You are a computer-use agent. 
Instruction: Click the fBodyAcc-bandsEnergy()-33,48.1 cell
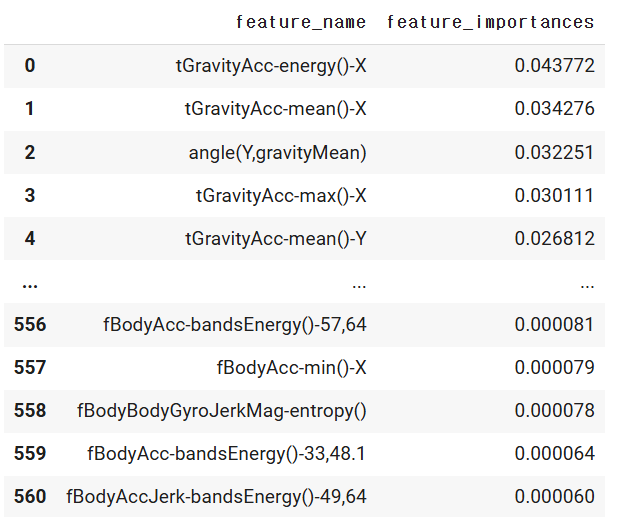click(226, 454)
